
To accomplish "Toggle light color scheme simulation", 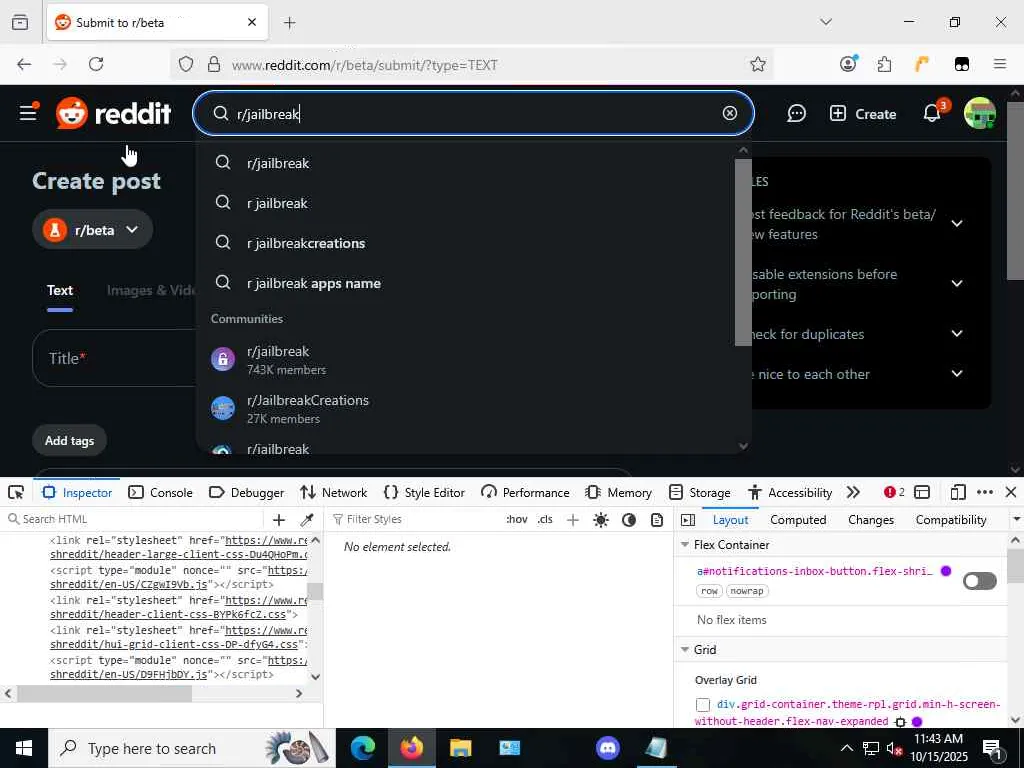I will point(601,520).
